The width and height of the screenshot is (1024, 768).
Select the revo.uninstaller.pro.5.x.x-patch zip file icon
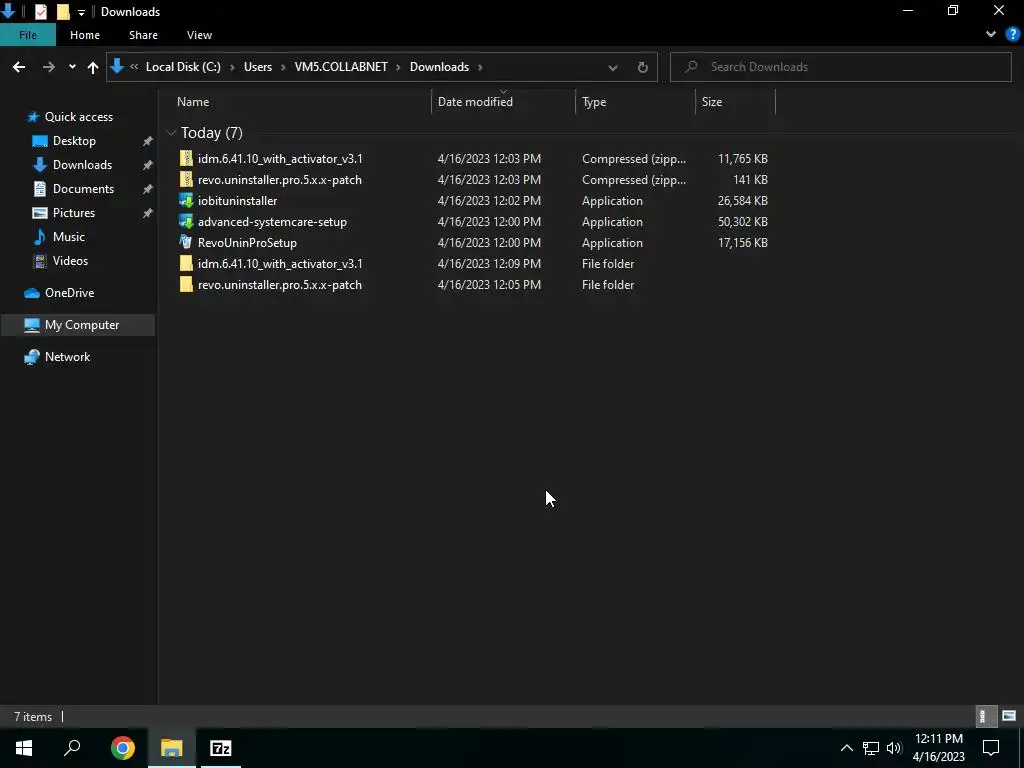click(186, 180)
